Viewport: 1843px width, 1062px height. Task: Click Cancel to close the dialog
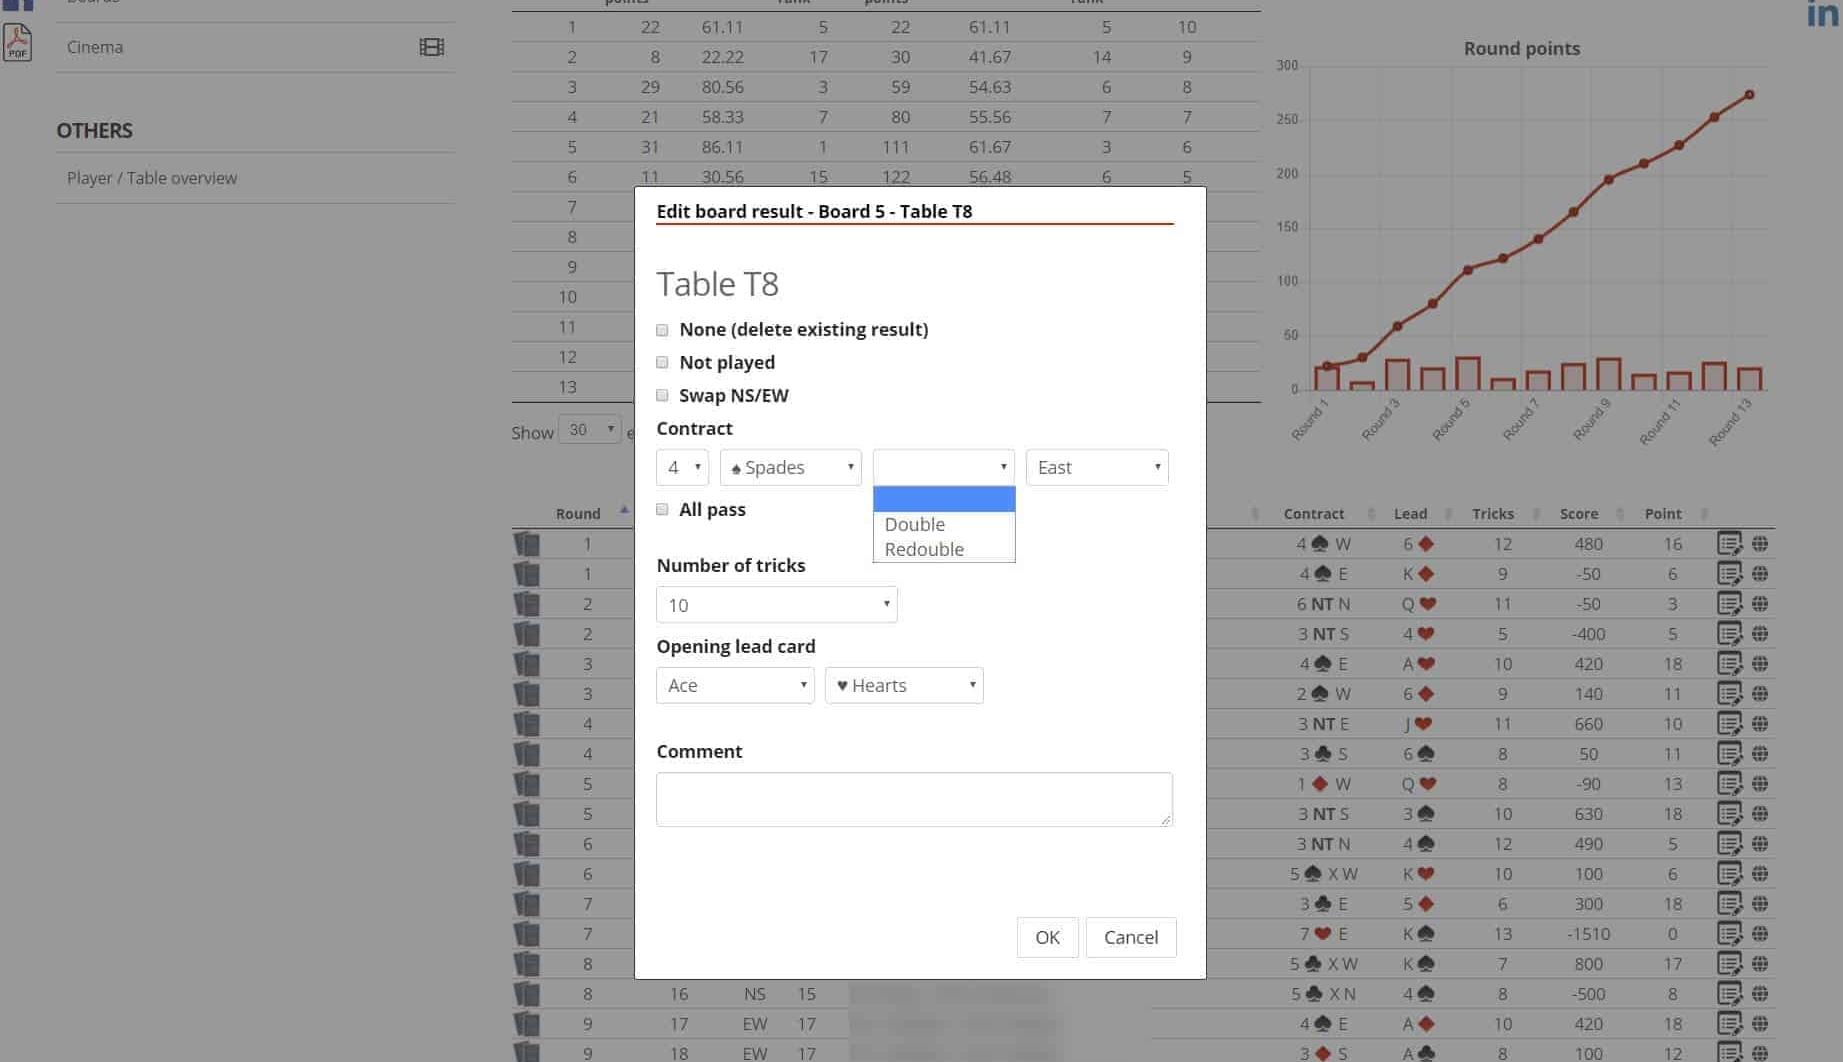point(1130,937)
